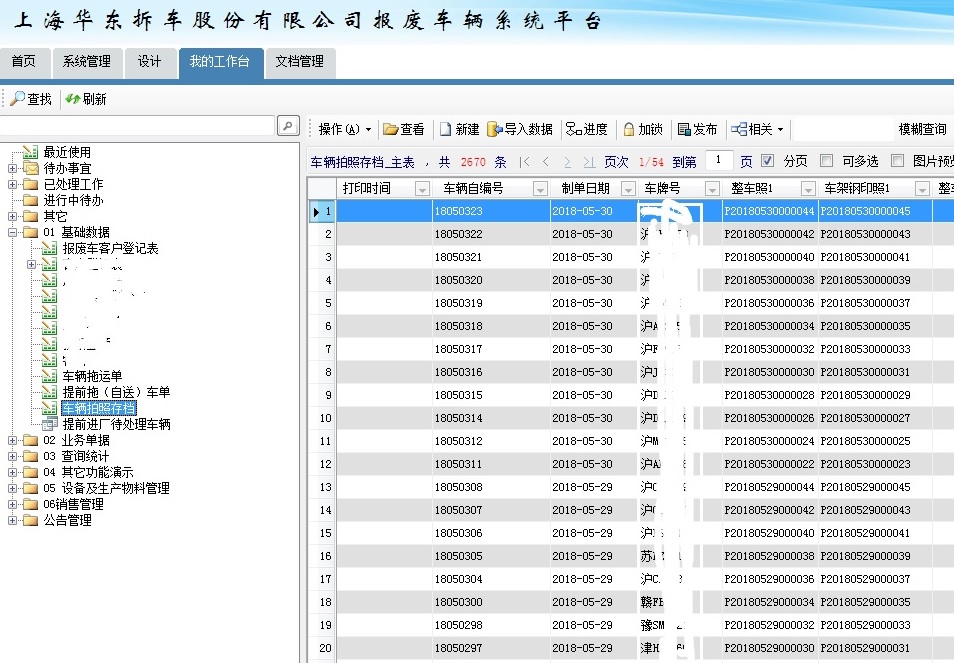Create a new record with 新建
Screen dimensions: 954x663
[459, 129]
